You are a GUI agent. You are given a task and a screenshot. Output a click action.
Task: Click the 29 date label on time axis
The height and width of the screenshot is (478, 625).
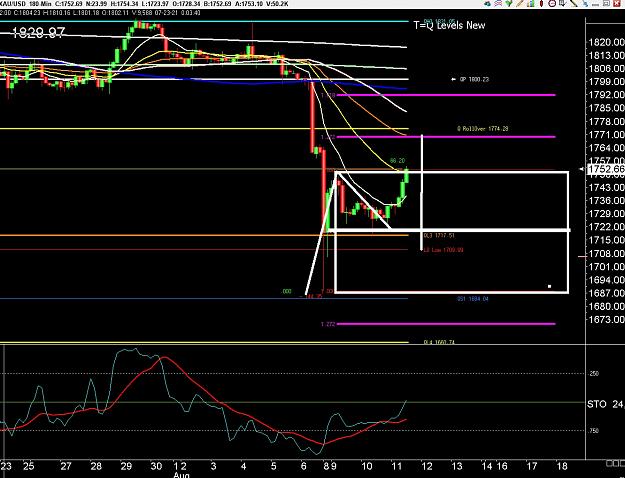click(126, 466)
